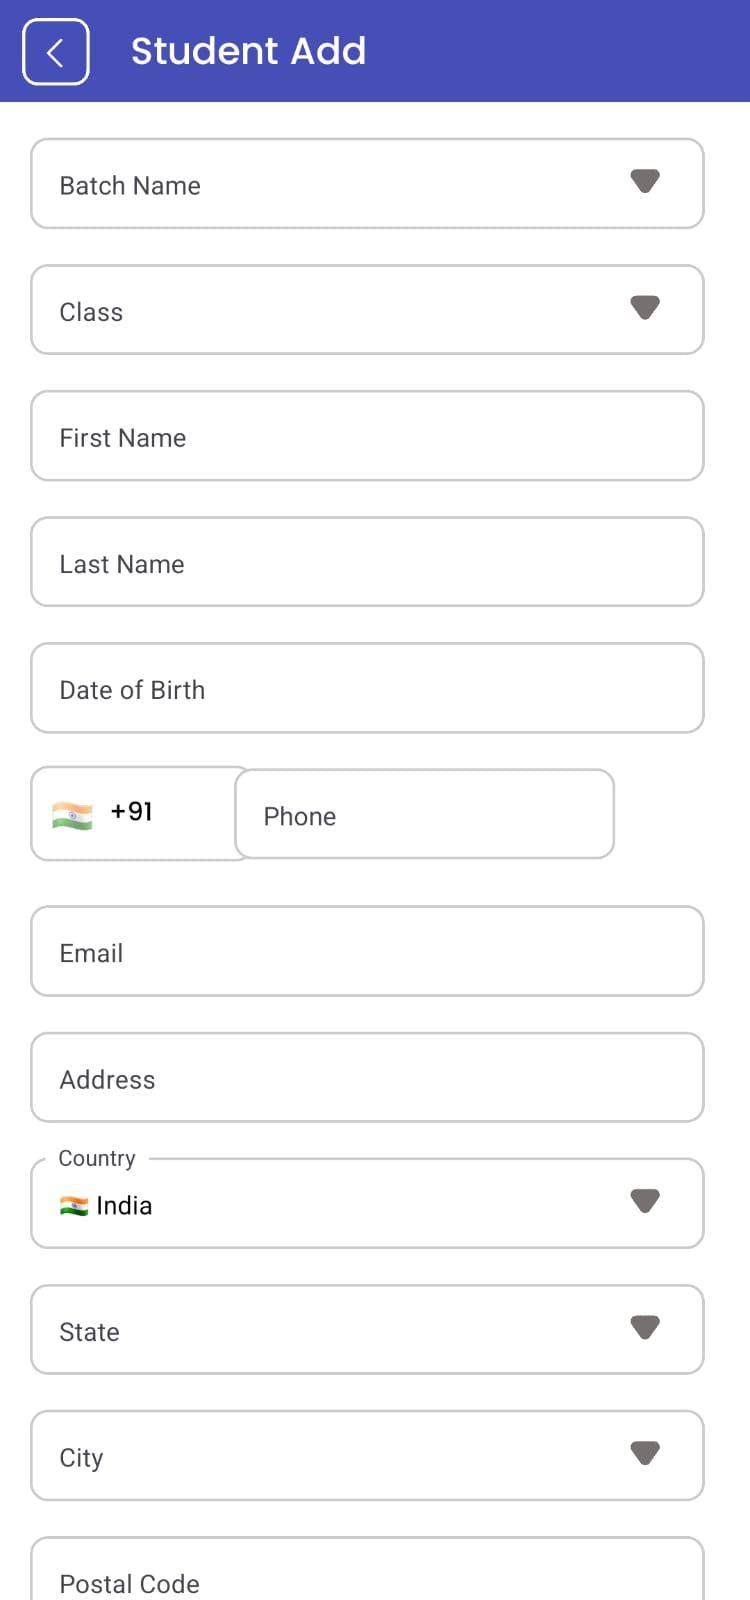Screen dimensions: 750x1600
Task: Open the Country dropdown arrow
Action: [x=645, y=1201]
